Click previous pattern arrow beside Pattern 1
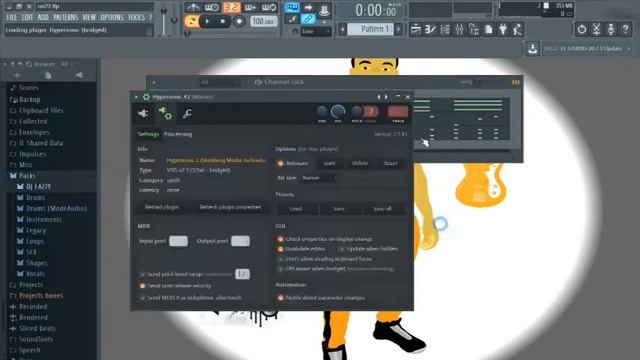 tap(342, 29)
